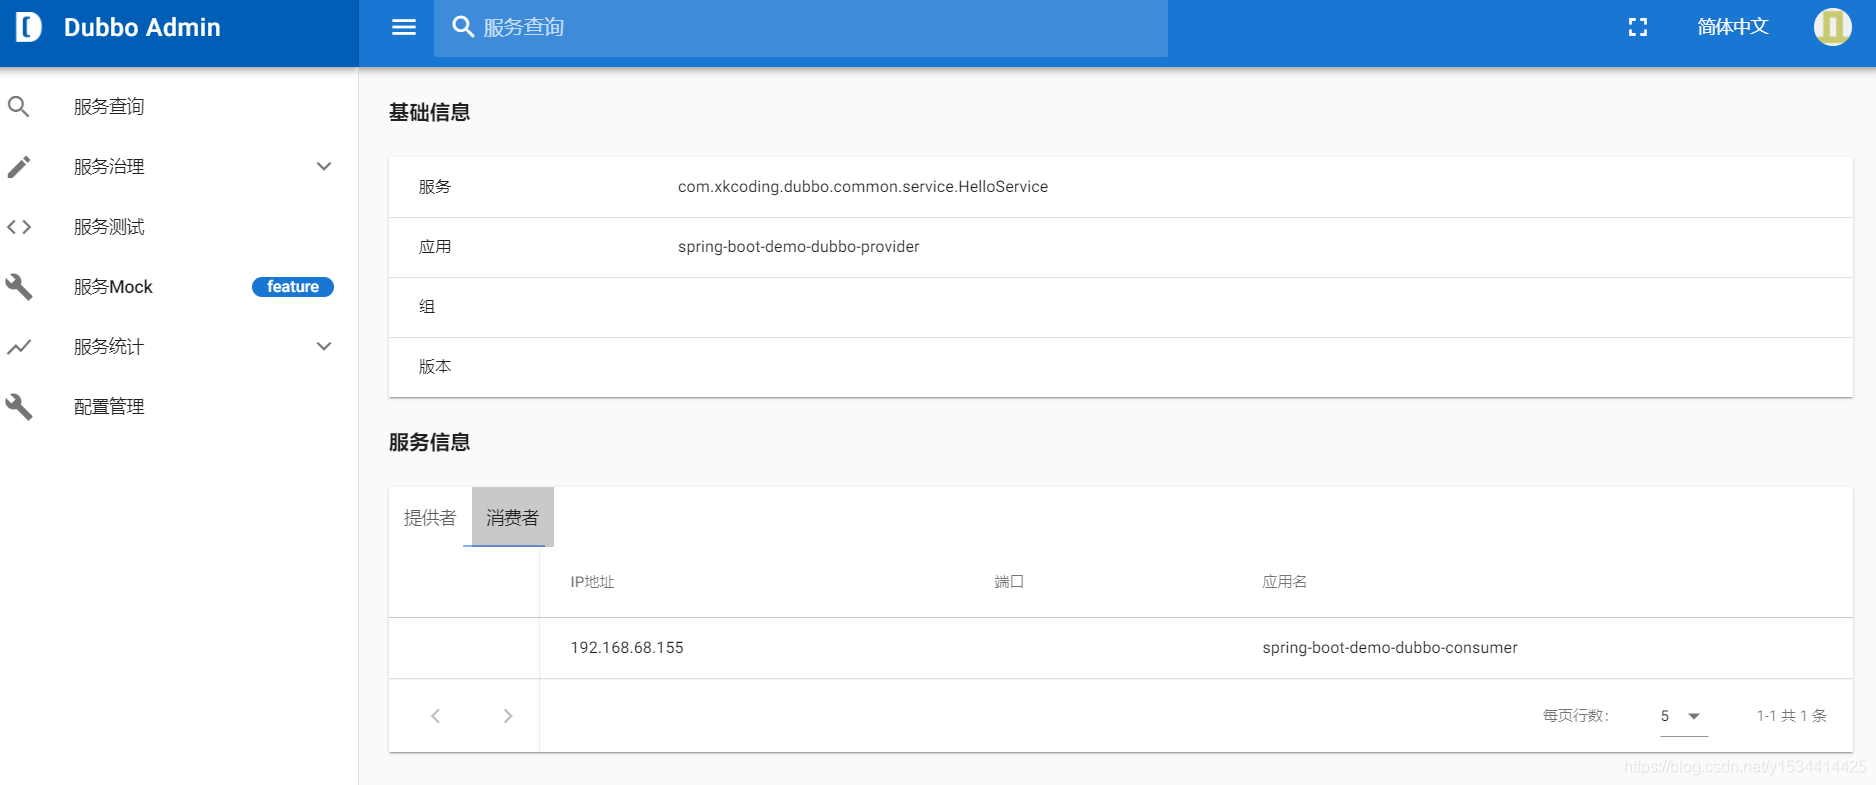
Task: Click the spring-boot-demo-dubbo-provider value
Action: (x=799, y=247)
